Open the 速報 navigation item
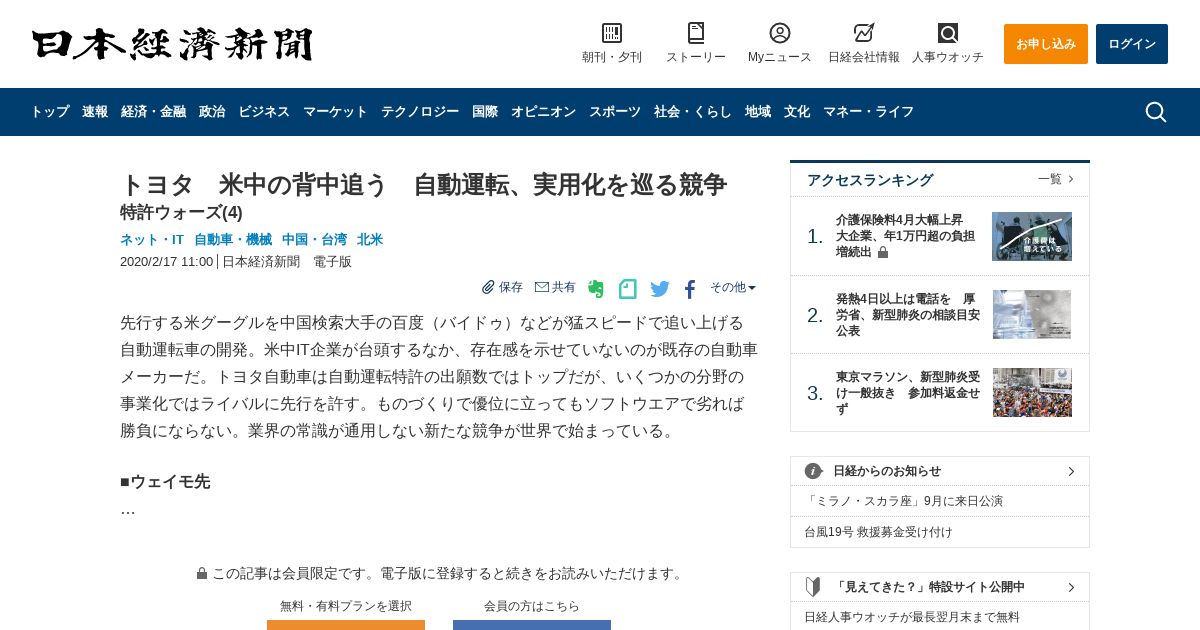This screenshot has height=630, width=1200. pos(95,112)
